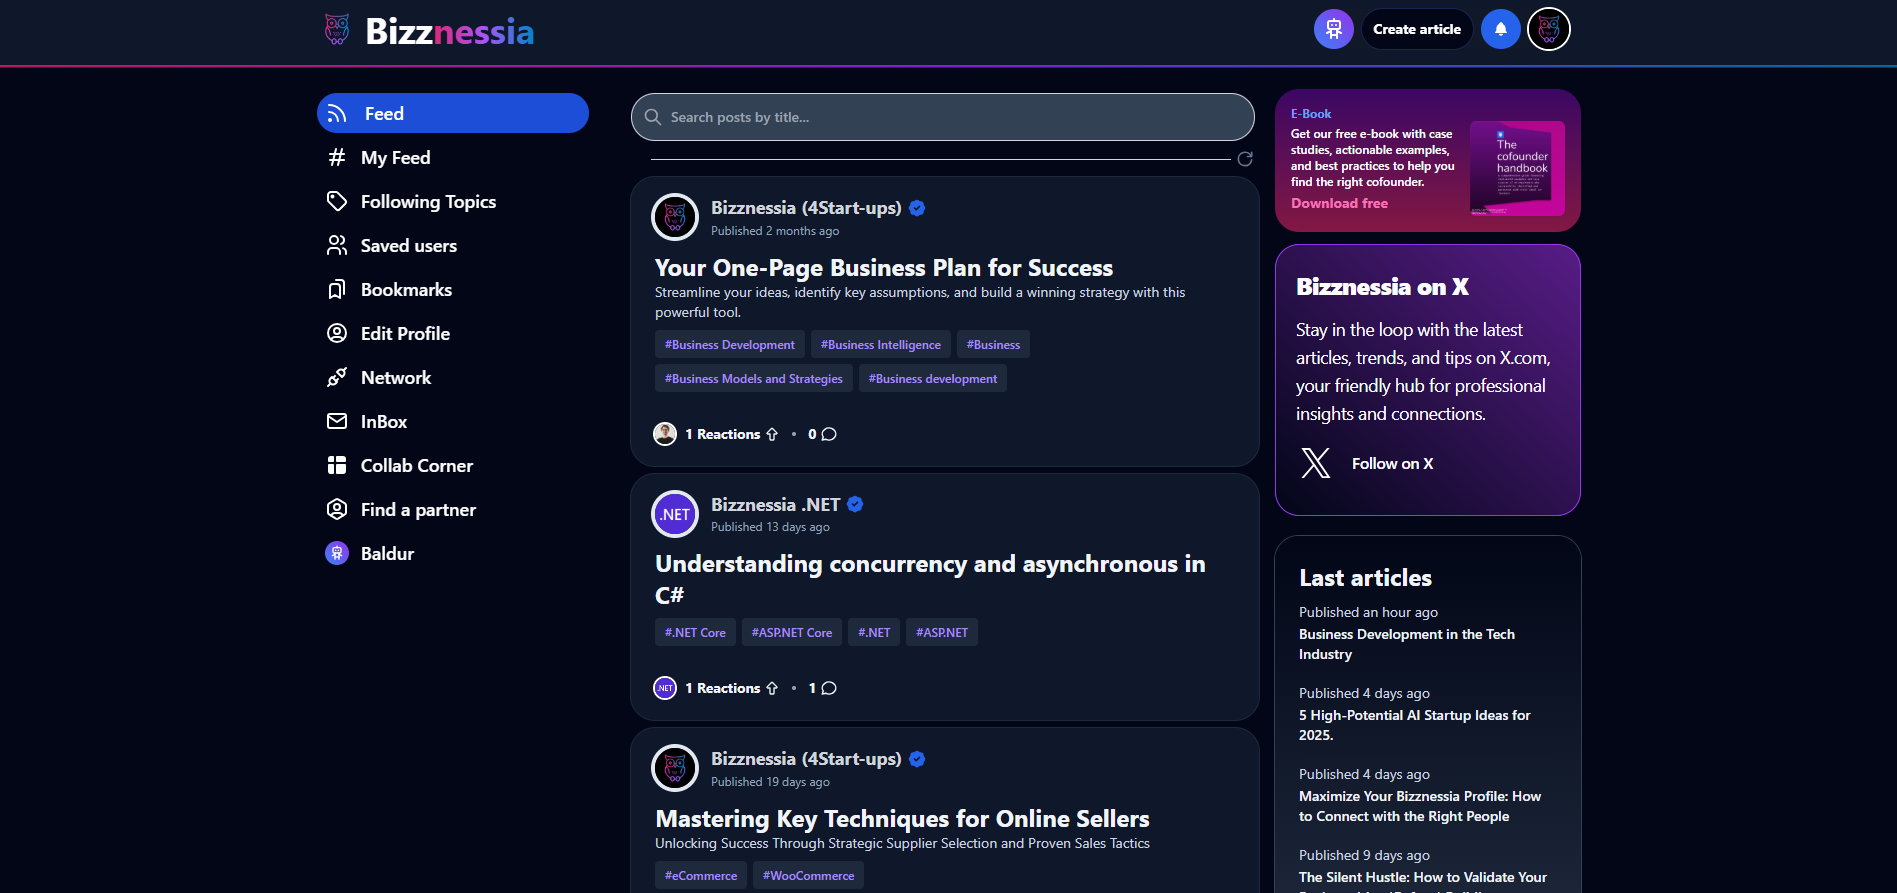Select #Business Models and Strategies tag
The height and width of the screenshot is (893, 1897).
[x=754, y=378]
